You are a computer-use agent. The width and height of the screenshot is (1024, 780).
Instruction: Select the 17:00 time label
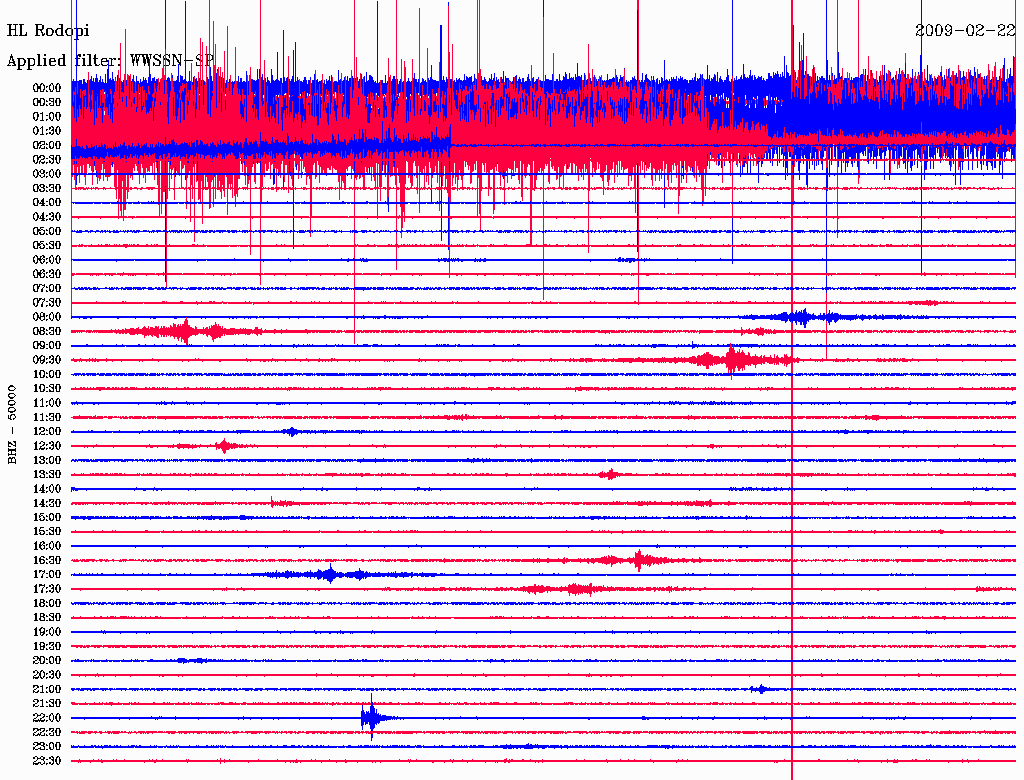(x=47, y=574)
